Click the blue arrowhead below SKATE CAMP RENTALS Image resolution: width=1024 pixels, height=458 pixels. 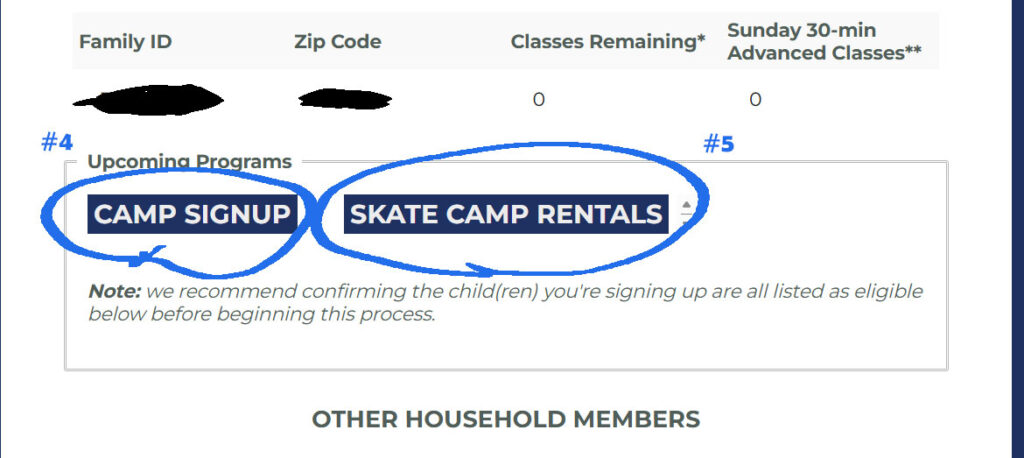(x=480, y=269)
